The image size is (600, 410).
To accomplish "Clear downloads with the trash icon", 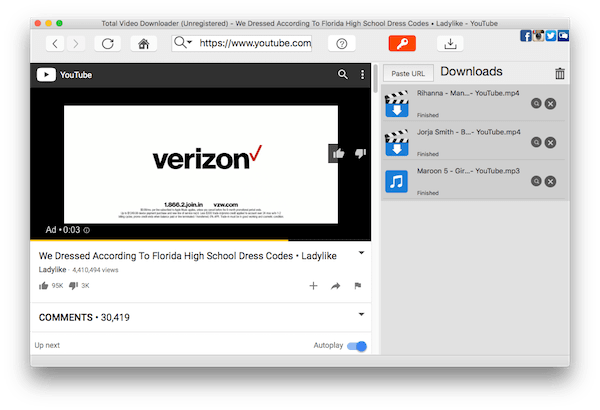I will pos(559,73).
